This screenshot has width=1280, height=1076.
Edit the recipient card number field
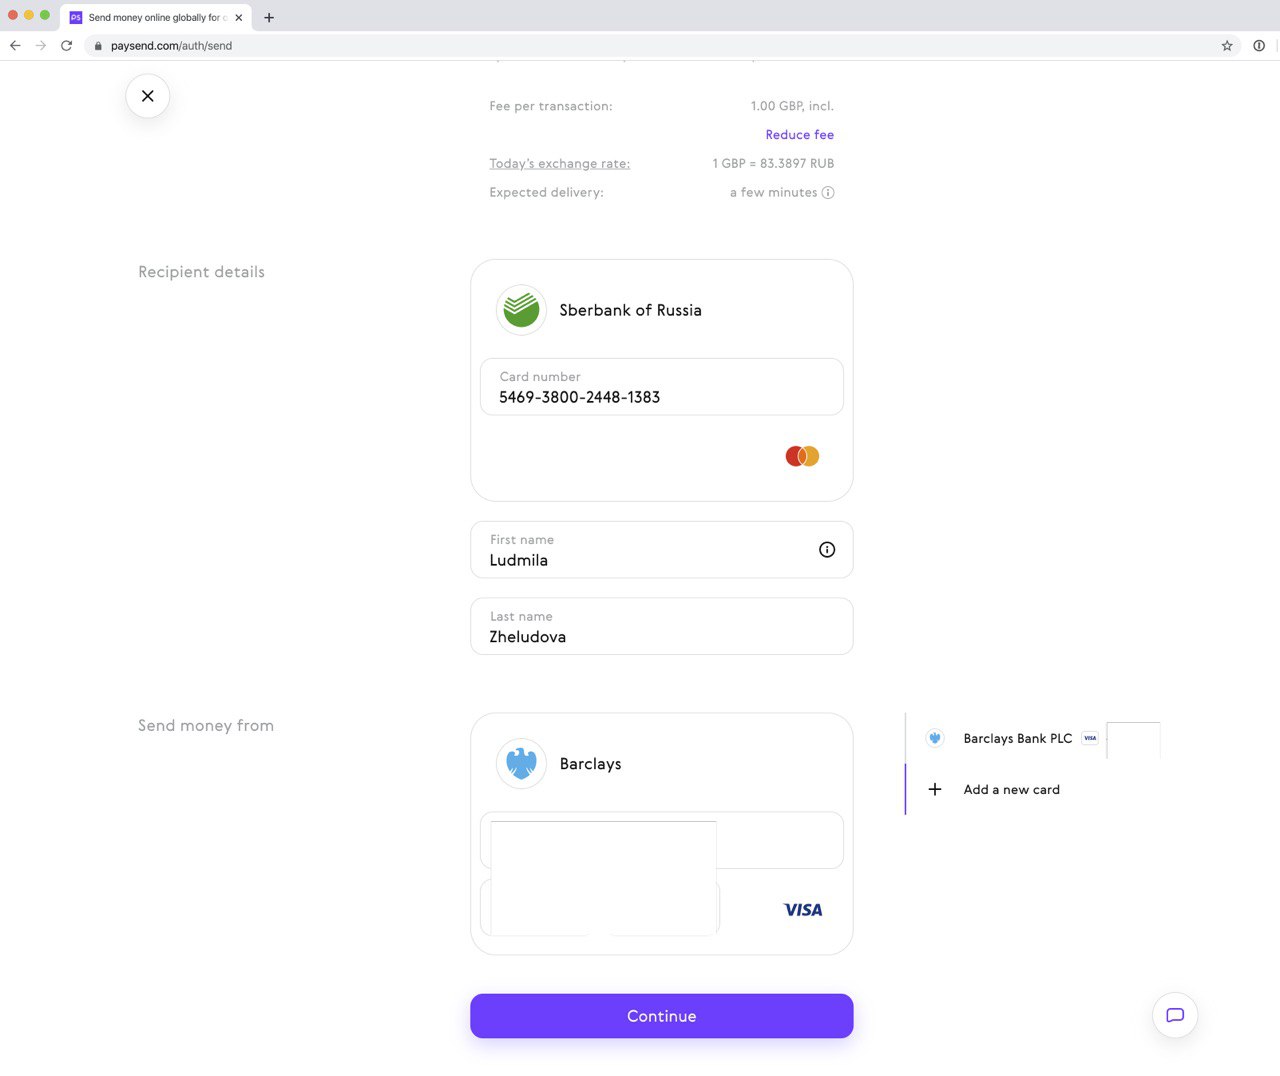662,387
